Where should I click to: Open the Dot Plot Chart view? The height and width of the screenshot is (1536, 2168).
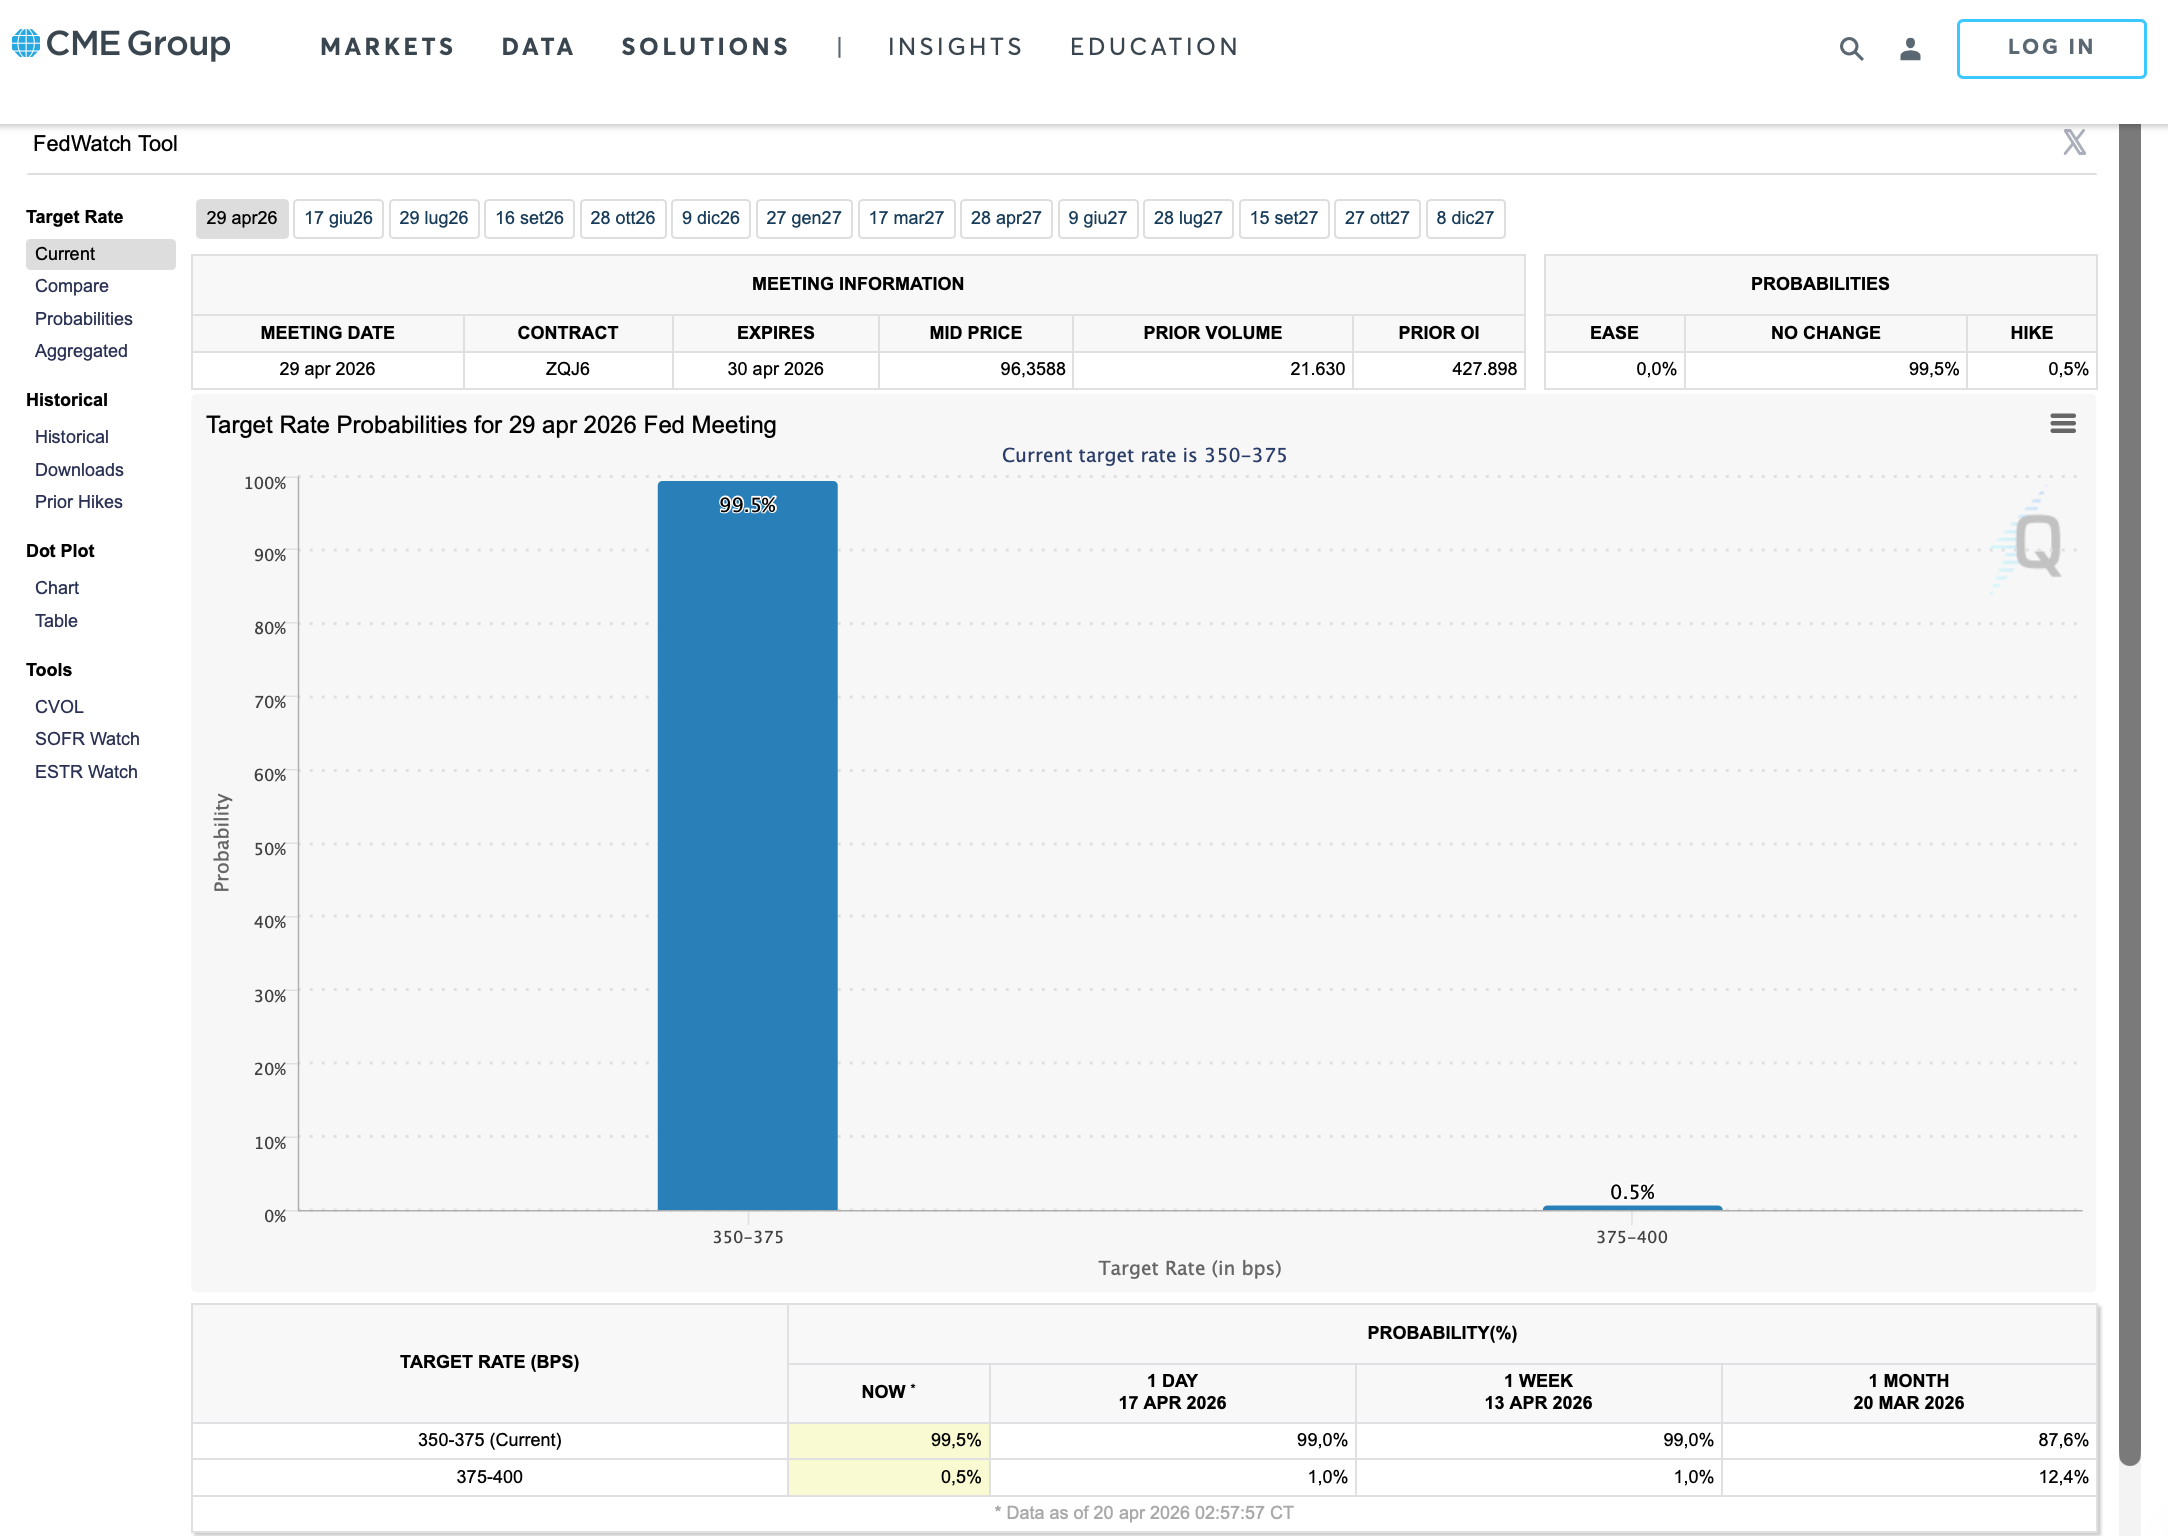[56, 588]
